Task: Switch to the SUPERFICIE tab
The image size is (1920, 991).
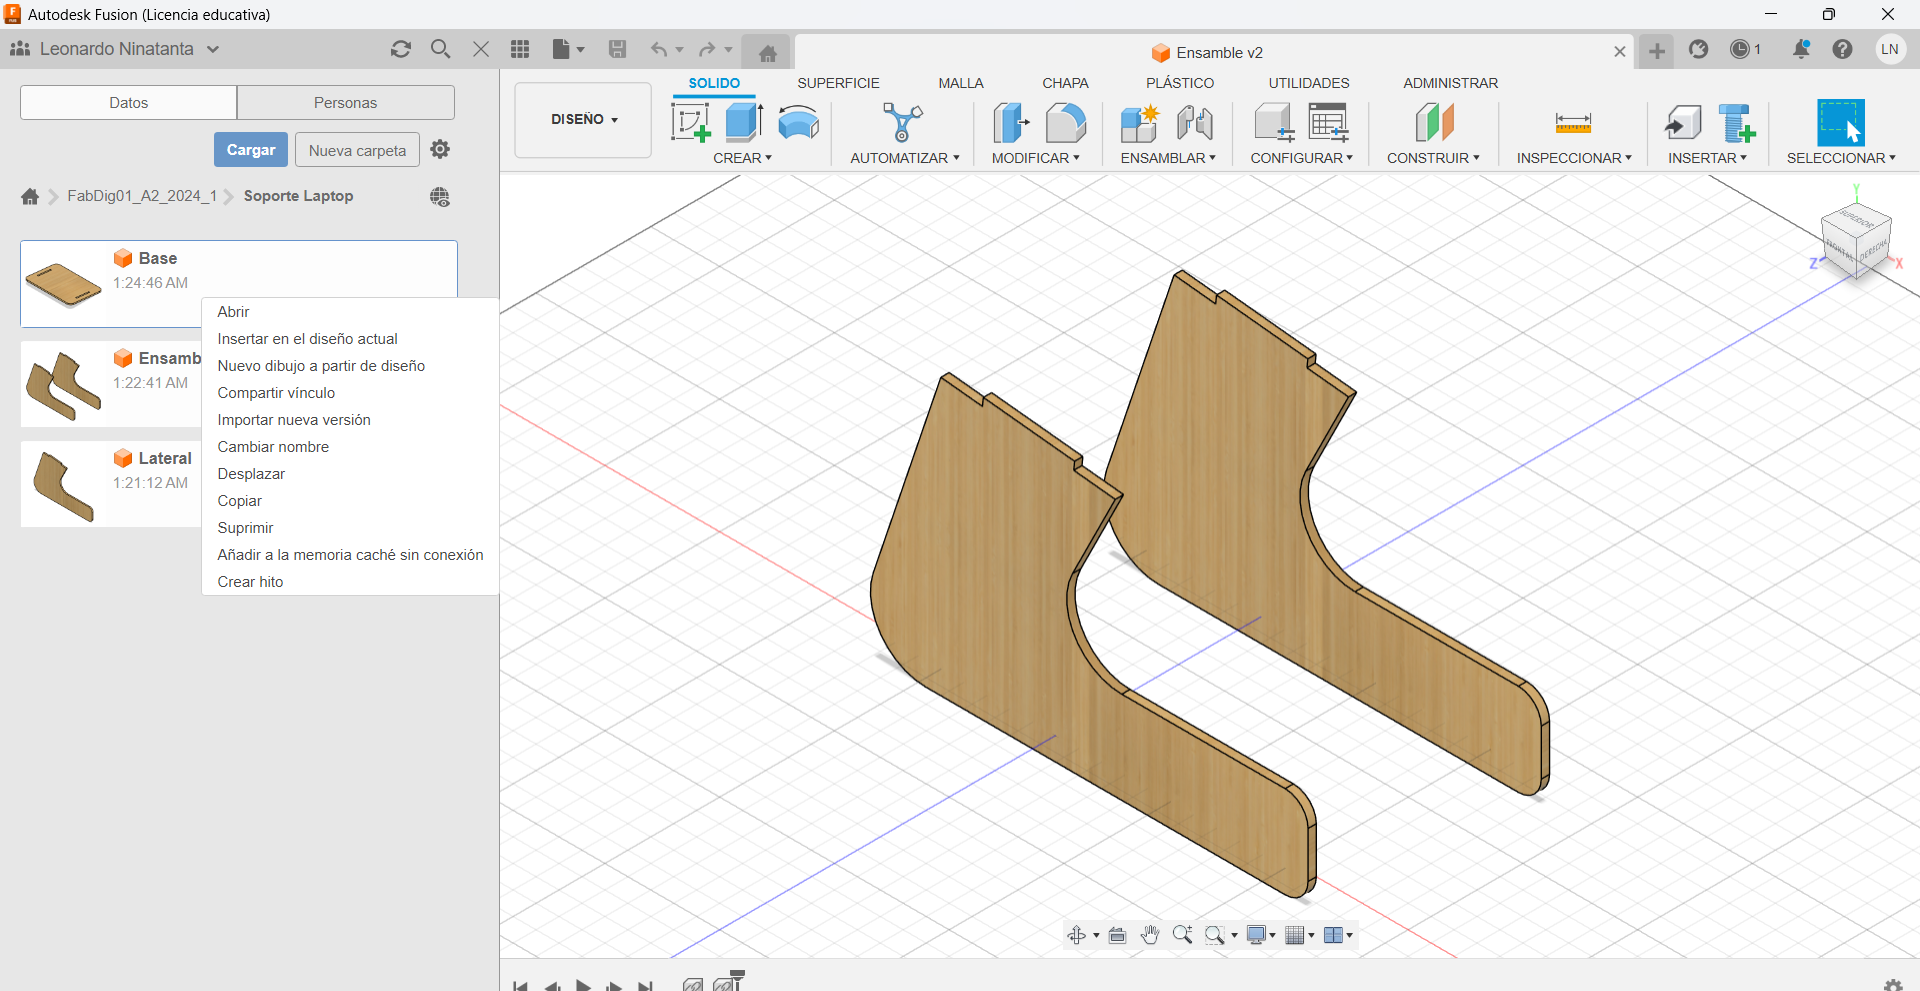Action: (x=838, y=83)
